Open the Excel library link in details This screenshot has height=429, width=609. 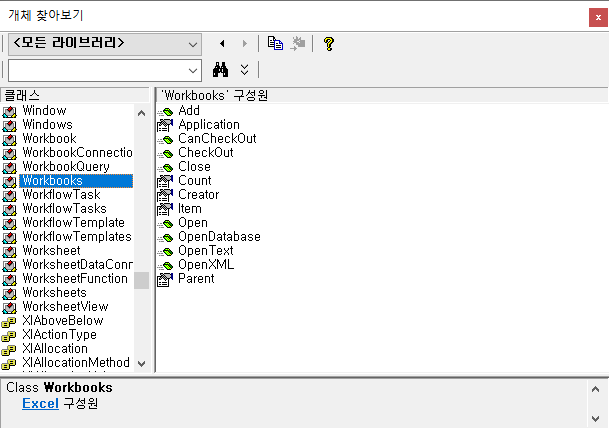tap(40, 403)
